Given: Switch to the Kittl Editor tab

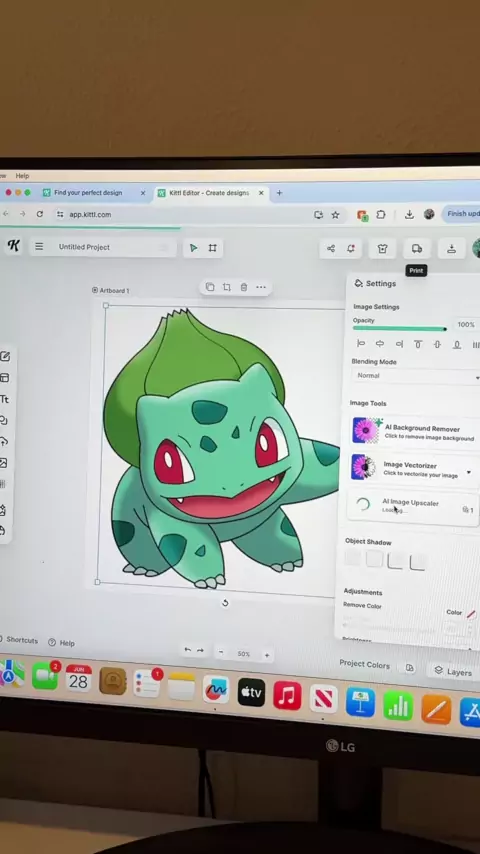Looking at the screenshot, I should (x=210, y=193).
